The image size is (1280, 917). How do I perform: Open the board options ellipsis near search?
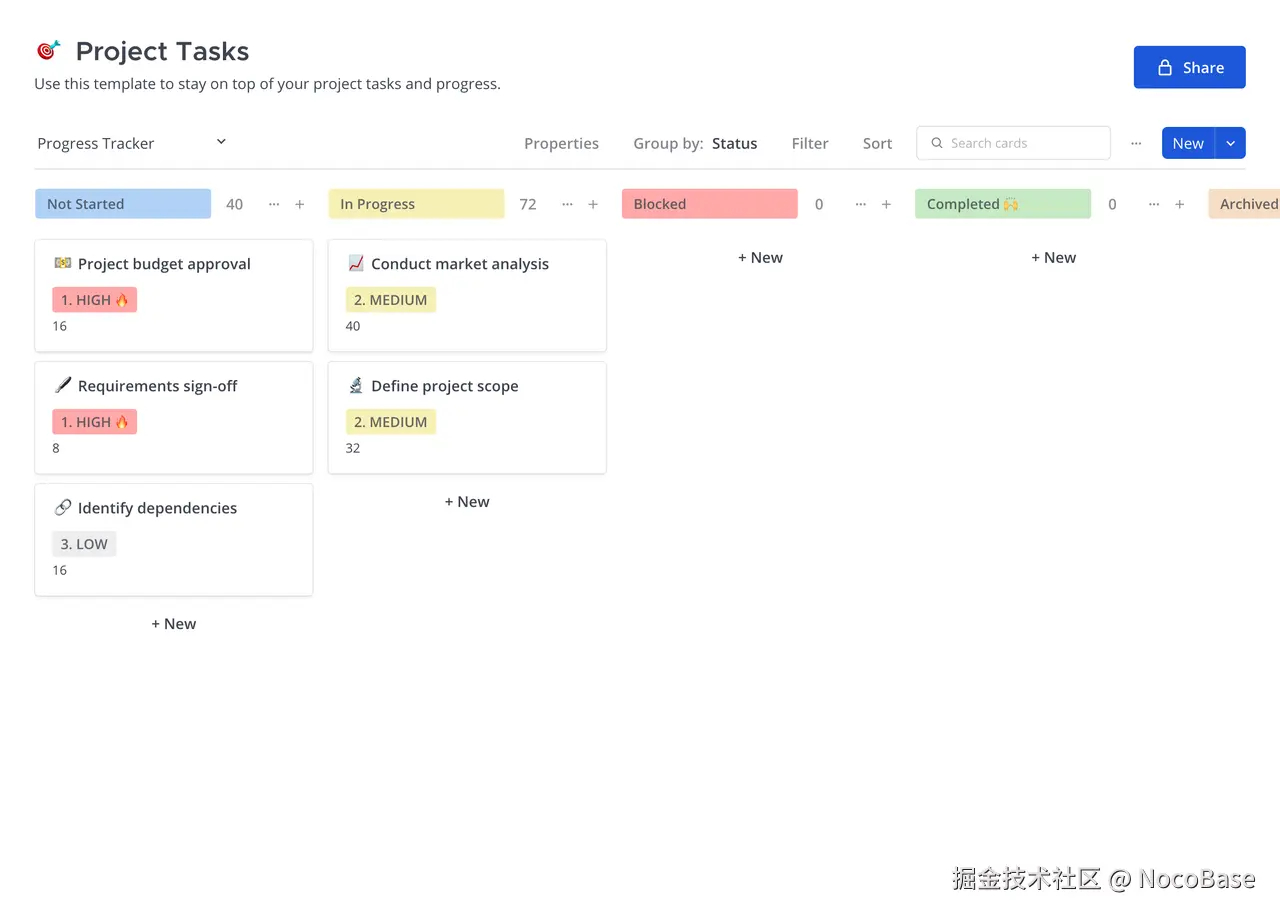pos(1136,143)
